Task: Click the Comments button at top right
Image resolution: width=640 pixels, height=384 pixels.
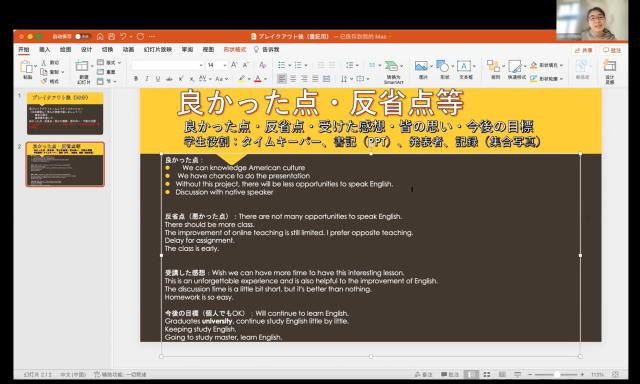Action: click(x=612, y=50)
